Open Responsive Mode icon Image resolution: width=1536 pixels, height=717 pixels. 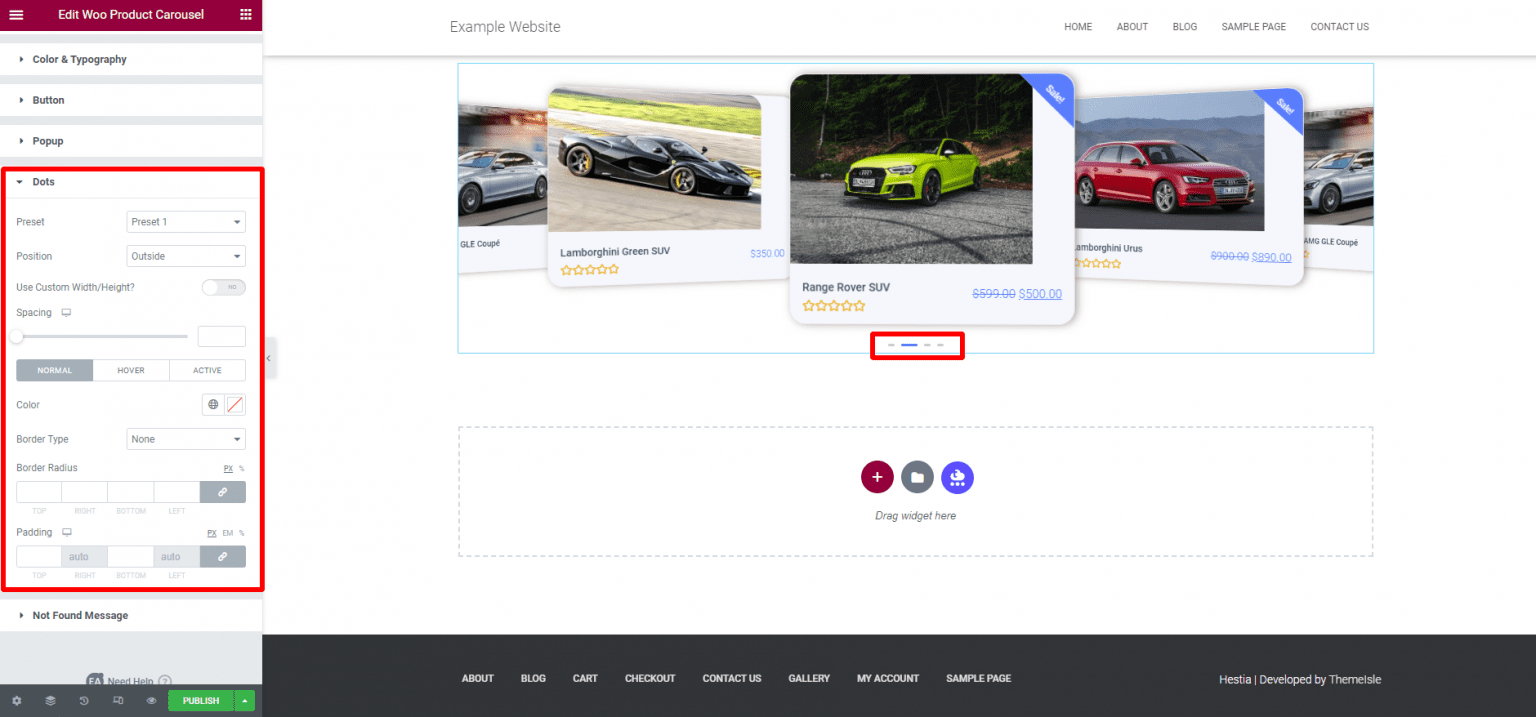click(x=118, y=701)
